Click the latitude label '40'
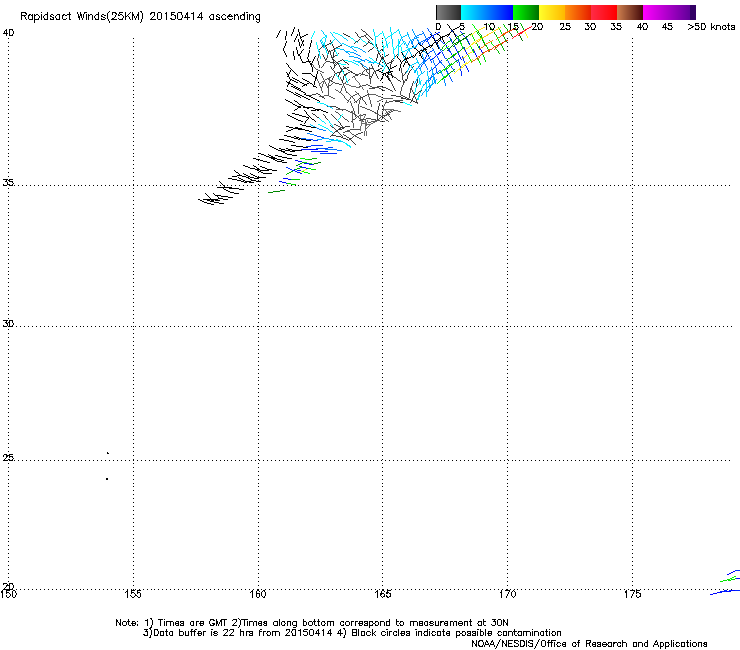Image resolution: width=740 pixels, height=650 pixels. click(8, 33)
